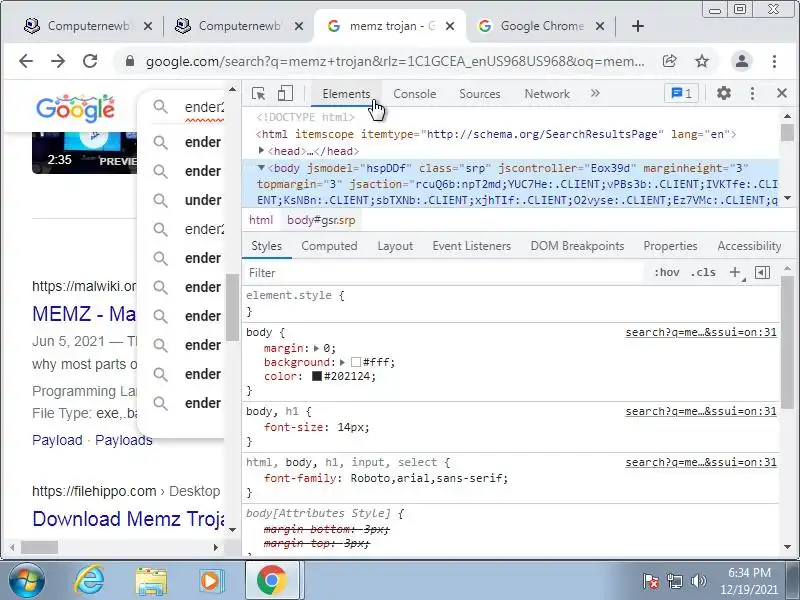The width and height of the screenshot is (800, 600).
Task: Toggle the .cls classes button
Action: [703, 272]
